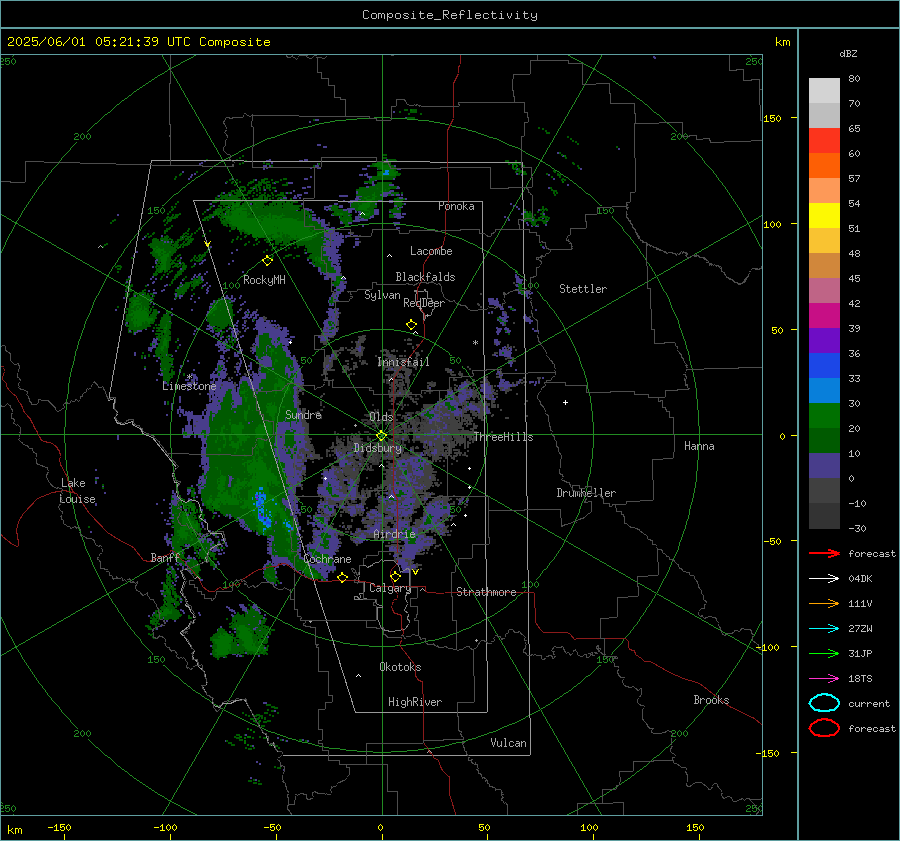Pick the dark orange 57–60 dBZ swatch
900x841 pixels.
(824, 165)
